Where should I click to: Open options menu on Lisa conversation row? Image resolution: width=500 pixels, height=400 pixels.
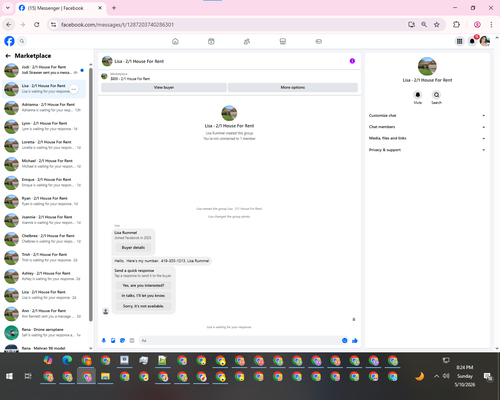(74, 89)
